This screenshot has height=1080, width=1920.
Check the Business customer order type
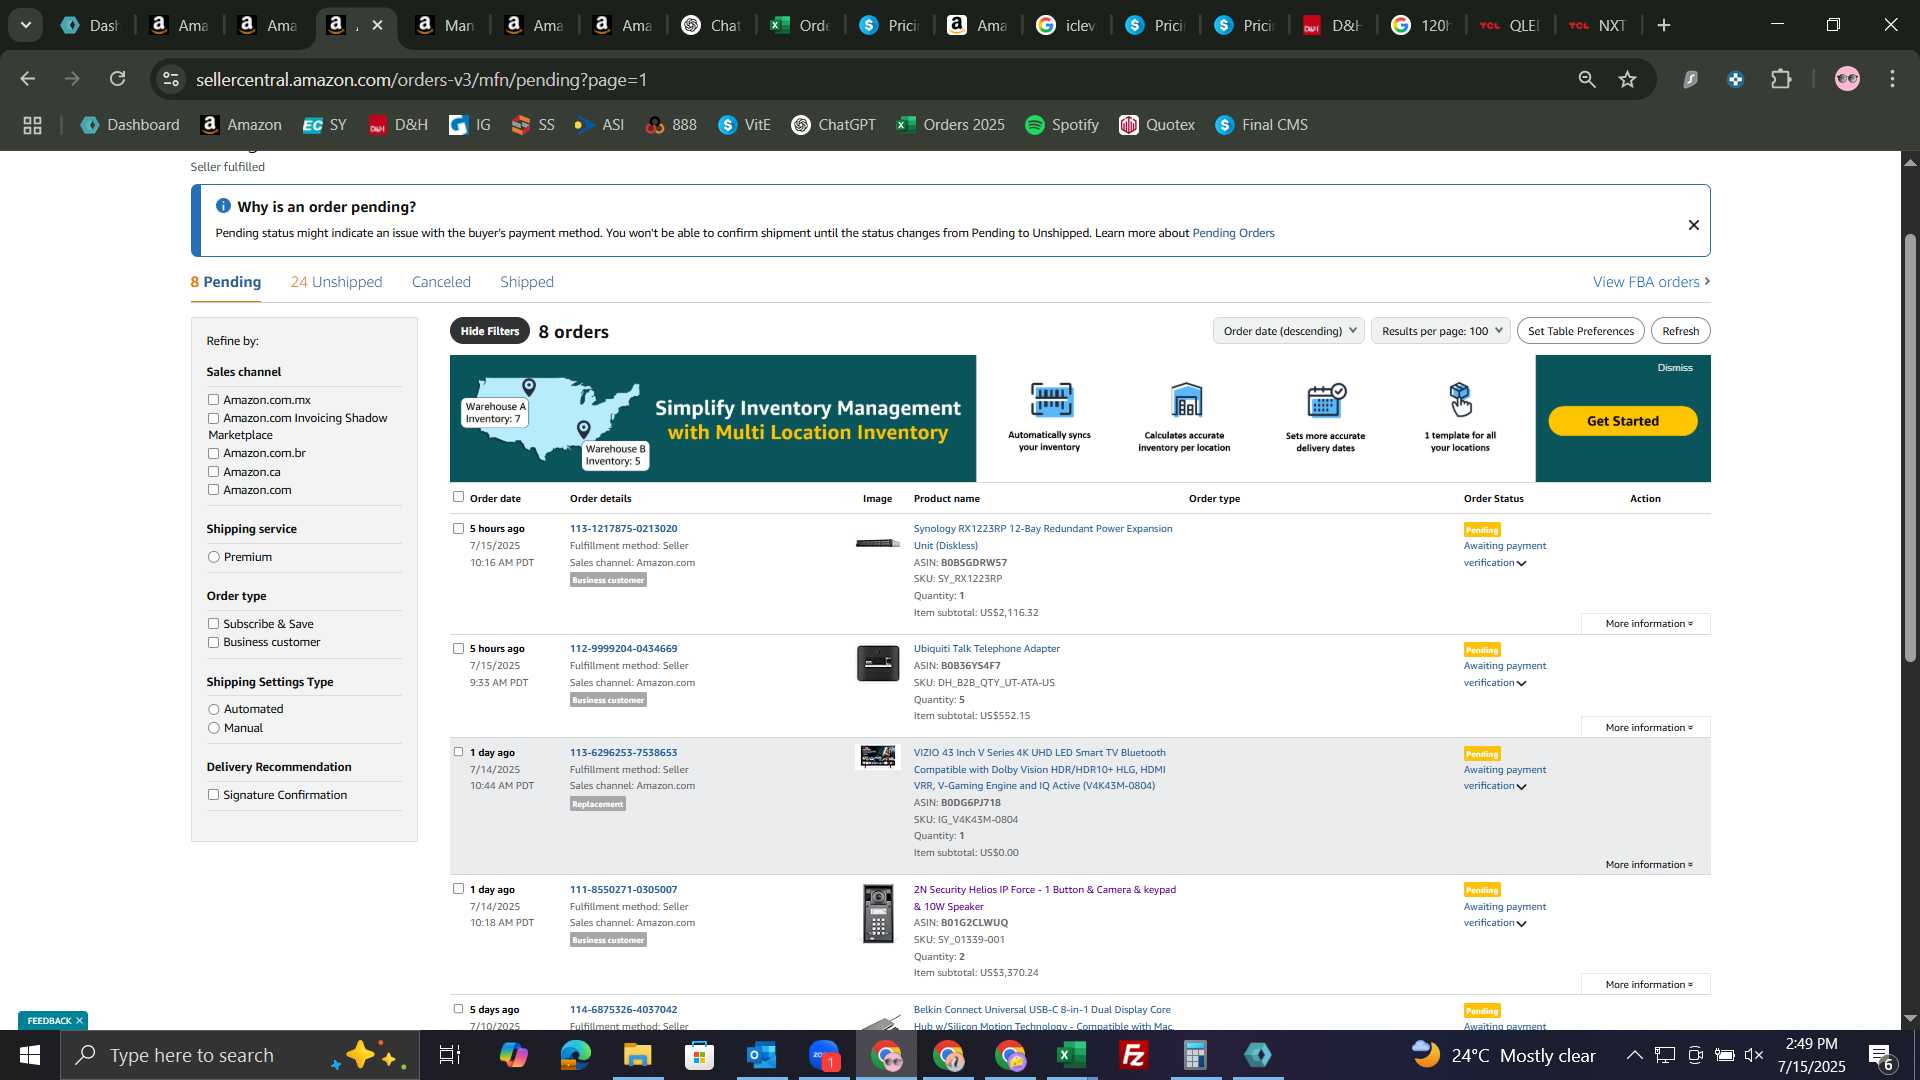tap(213, 642)
